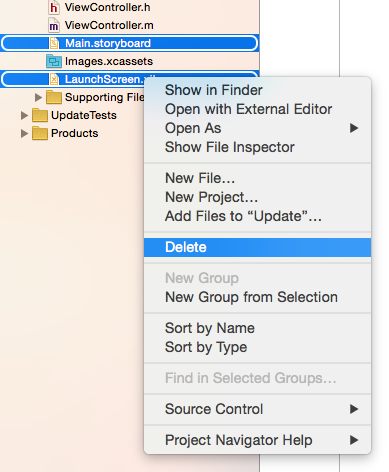Expand the UpdateTests group disclosure triangle
The image size is (389, 472).
tap(24, 115)
